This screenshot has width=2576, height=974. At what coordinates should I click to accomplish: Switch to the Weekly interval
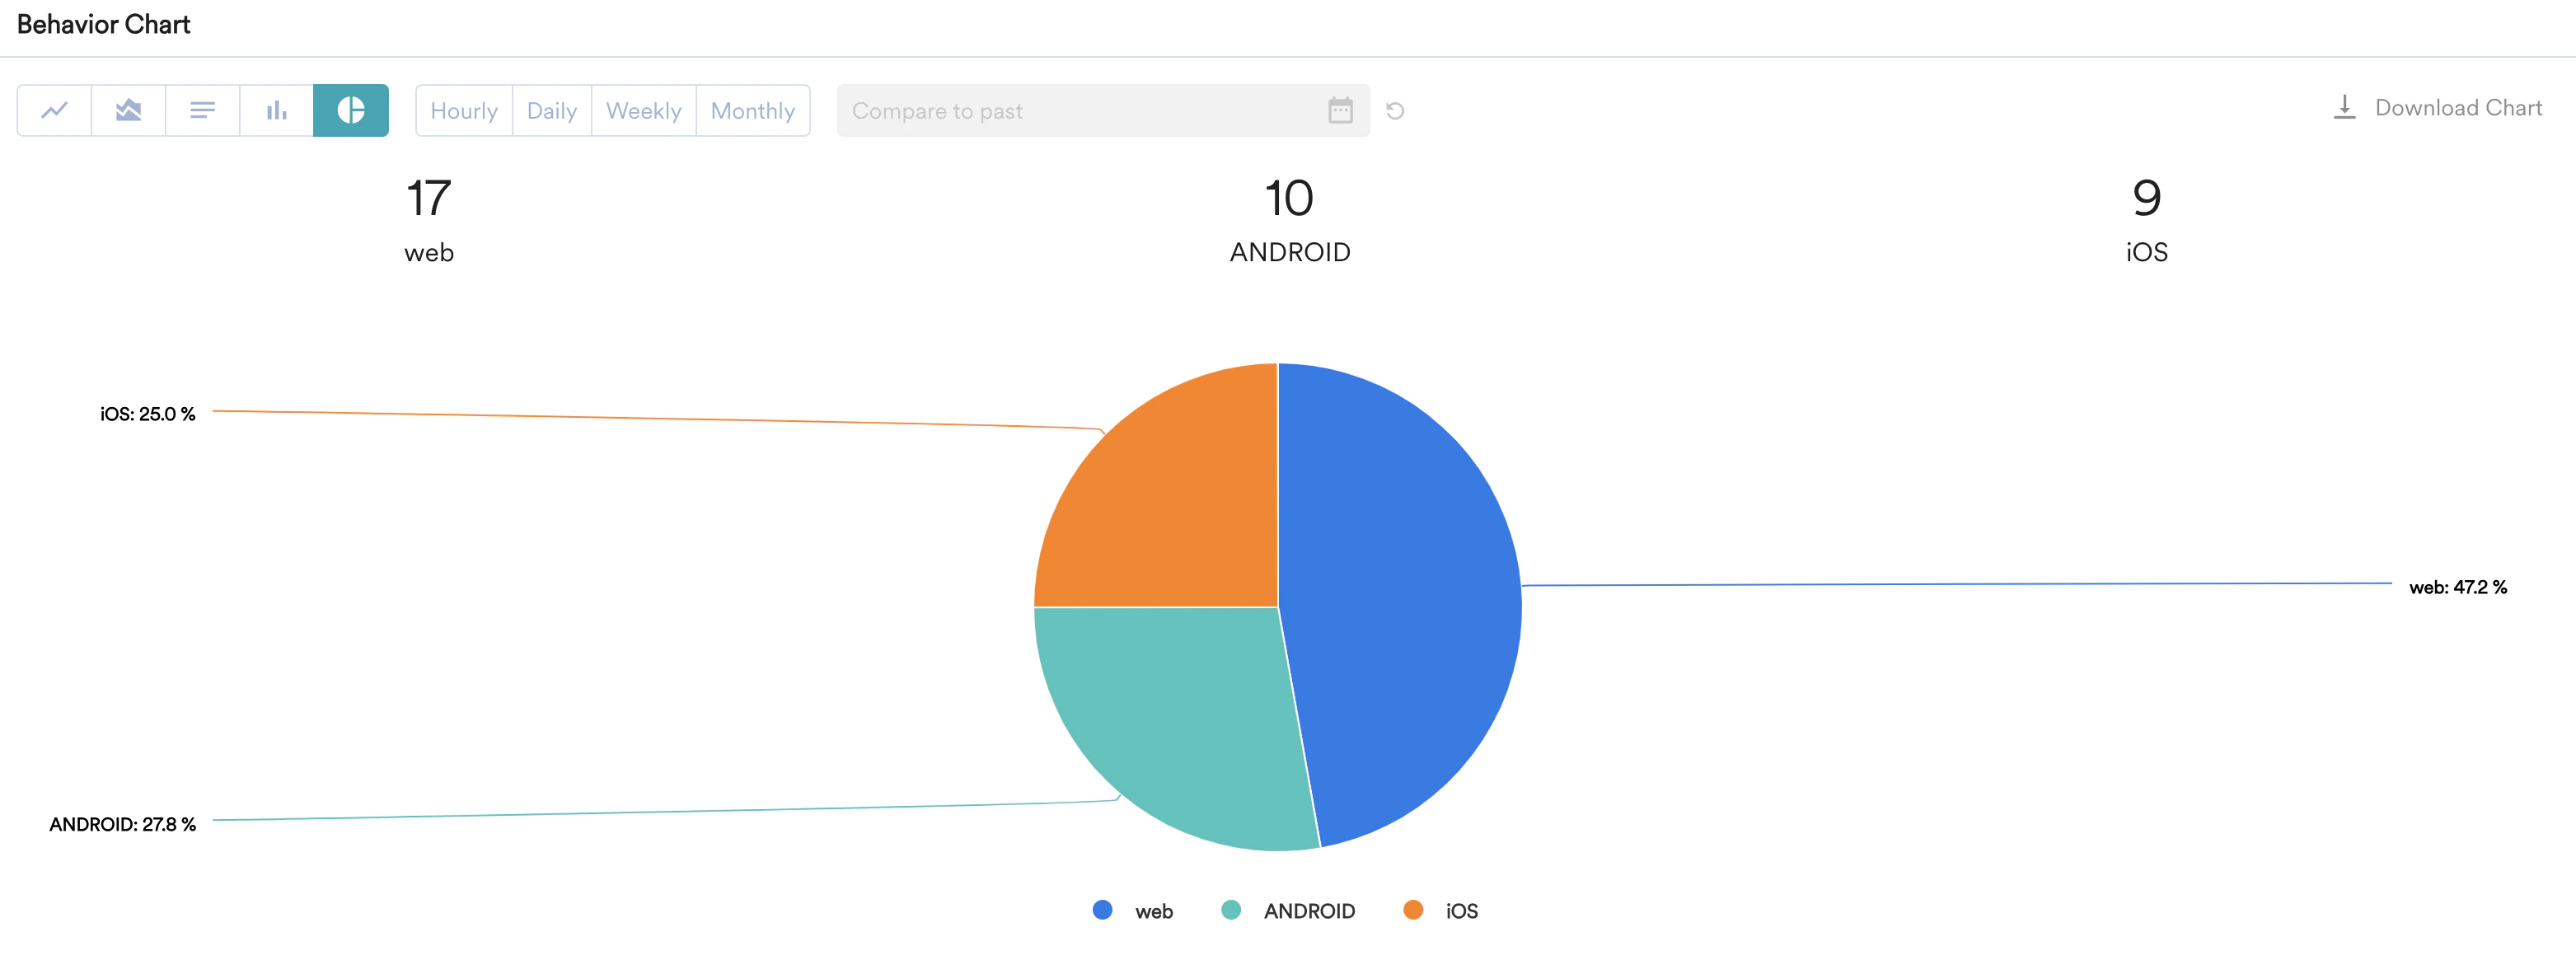(x=644, y=111)
